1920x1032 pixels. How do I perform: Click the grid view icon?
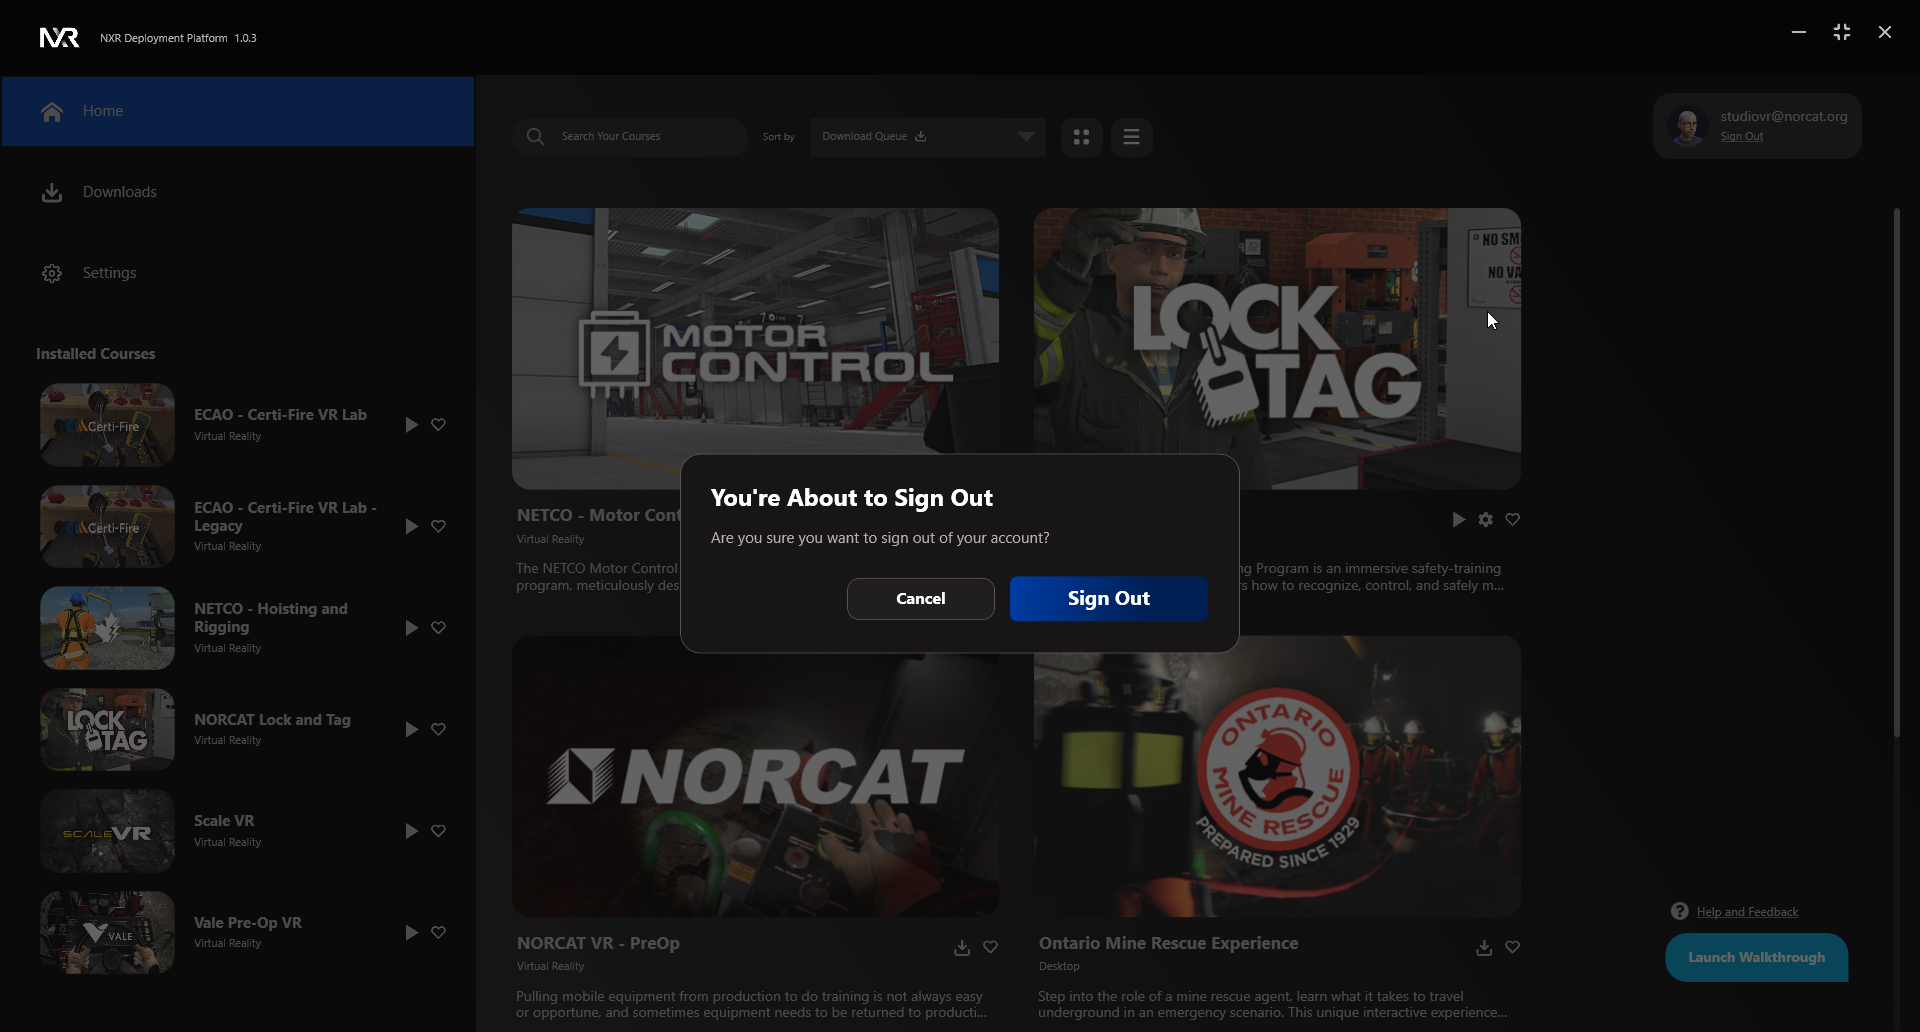pyautogui.click(x=1081, y=137)
